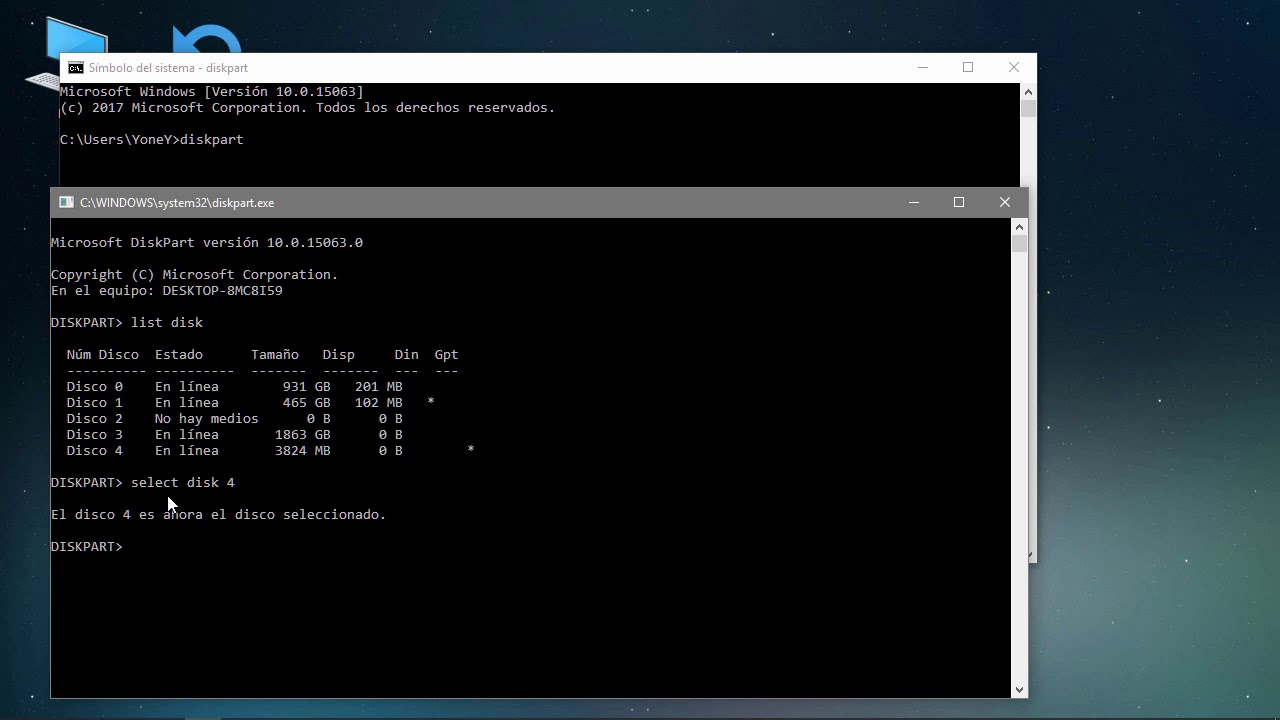1280x720 pixels.
Task: Click the 'list disk' command text
Action: click(x=167, y=323)
